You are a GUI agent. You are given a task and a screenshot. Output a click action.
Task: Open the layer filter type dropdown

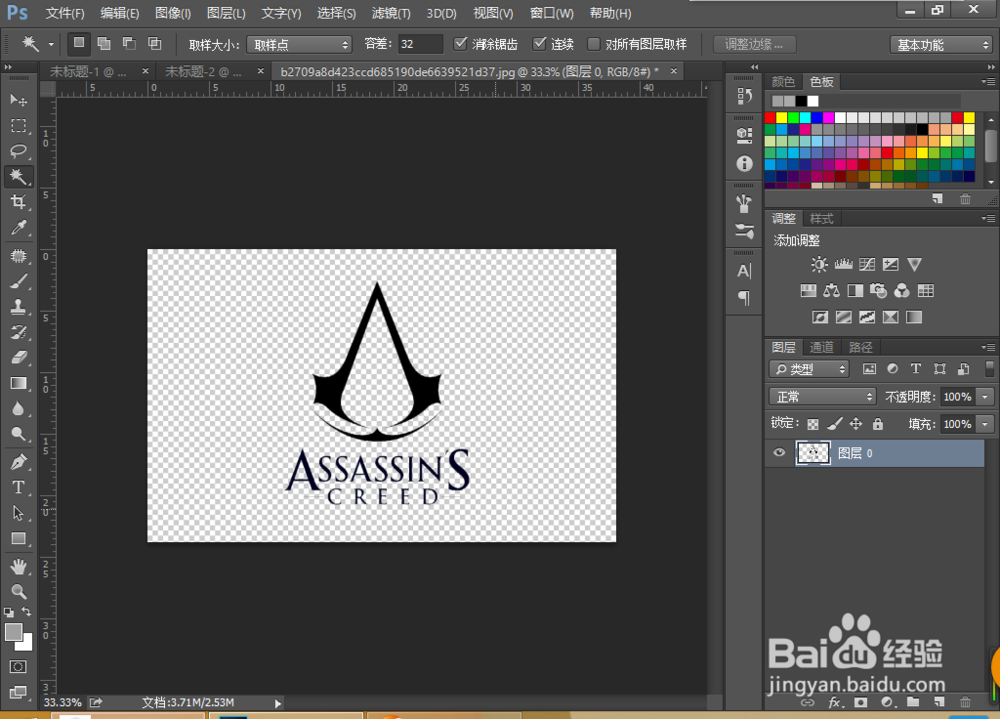click(x=809, y=369)
